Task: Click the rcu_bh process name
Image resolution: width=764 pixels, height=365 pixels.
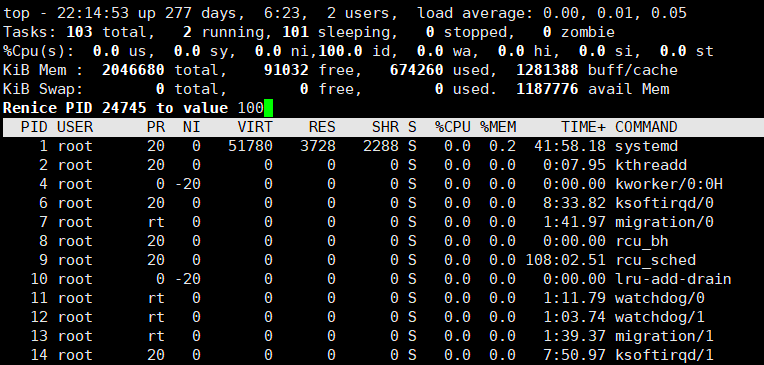Action: (x=642, y=241)
